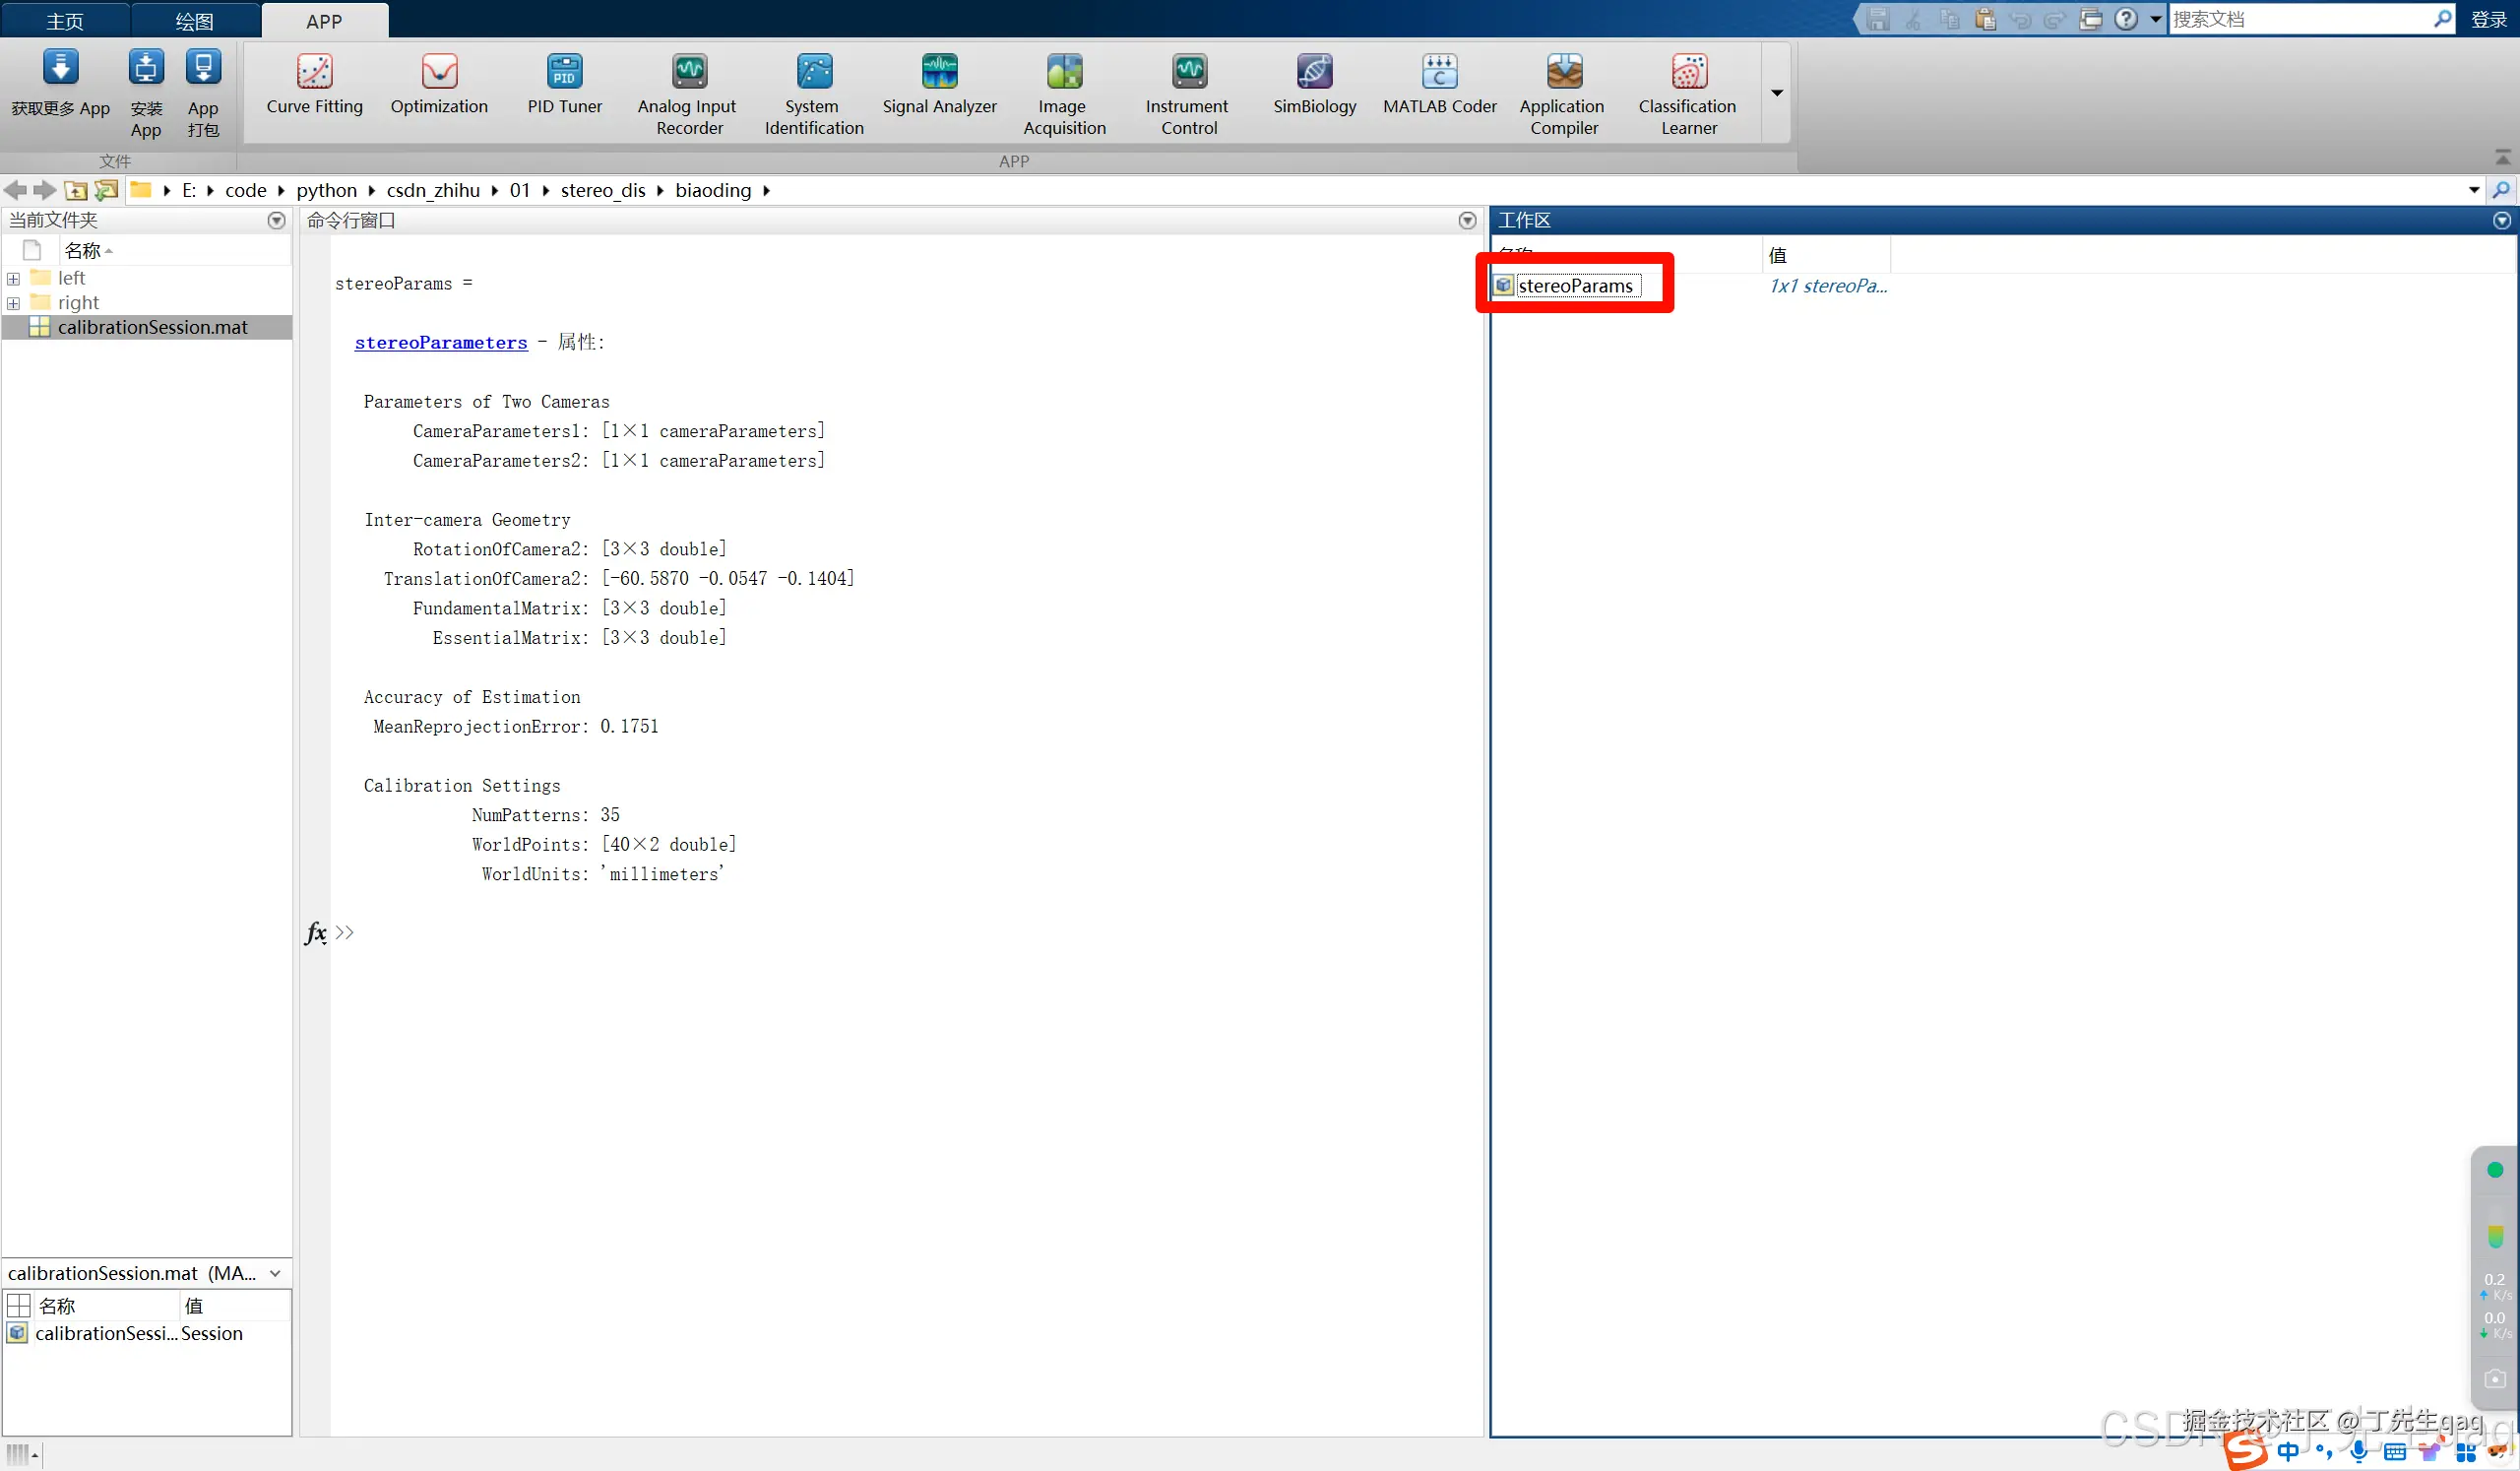Expand the apps gallery dropdown arrow

(x=1777, y=93)
